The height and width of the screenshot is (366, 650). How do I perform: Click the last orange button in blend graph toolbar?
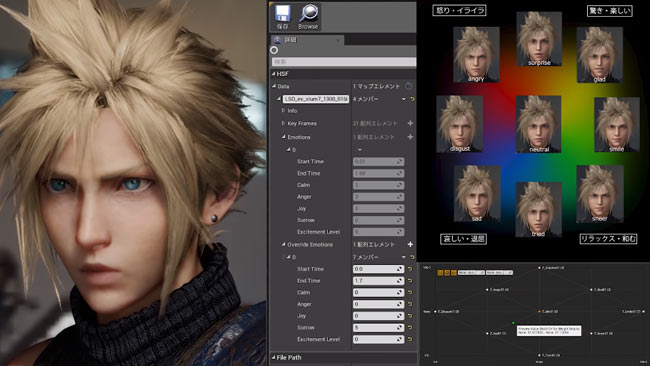[x=454, y=272]
